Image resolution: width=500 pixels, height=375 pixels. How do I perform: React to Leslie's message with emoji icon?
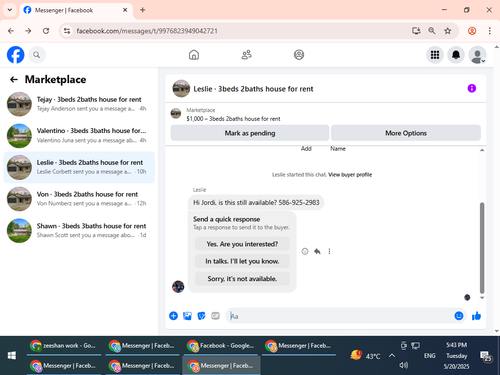coord(305,251)
